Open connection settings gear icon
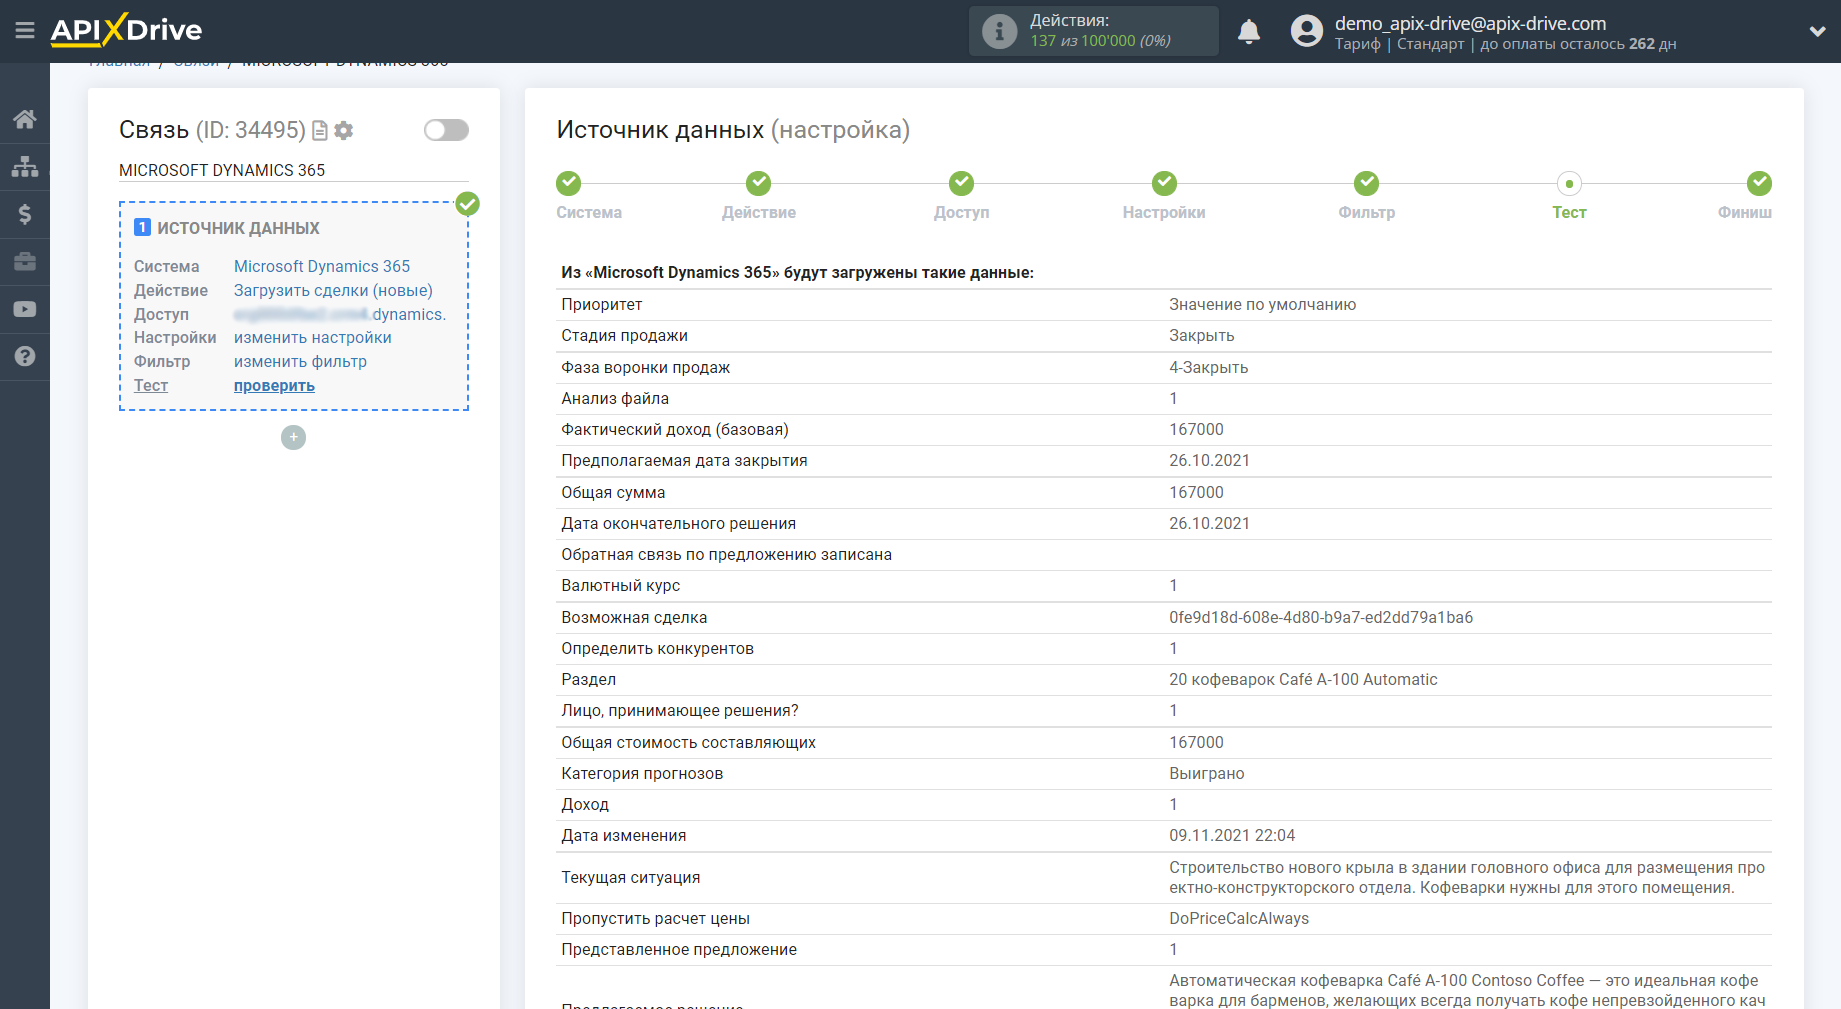 coord(344,130)
